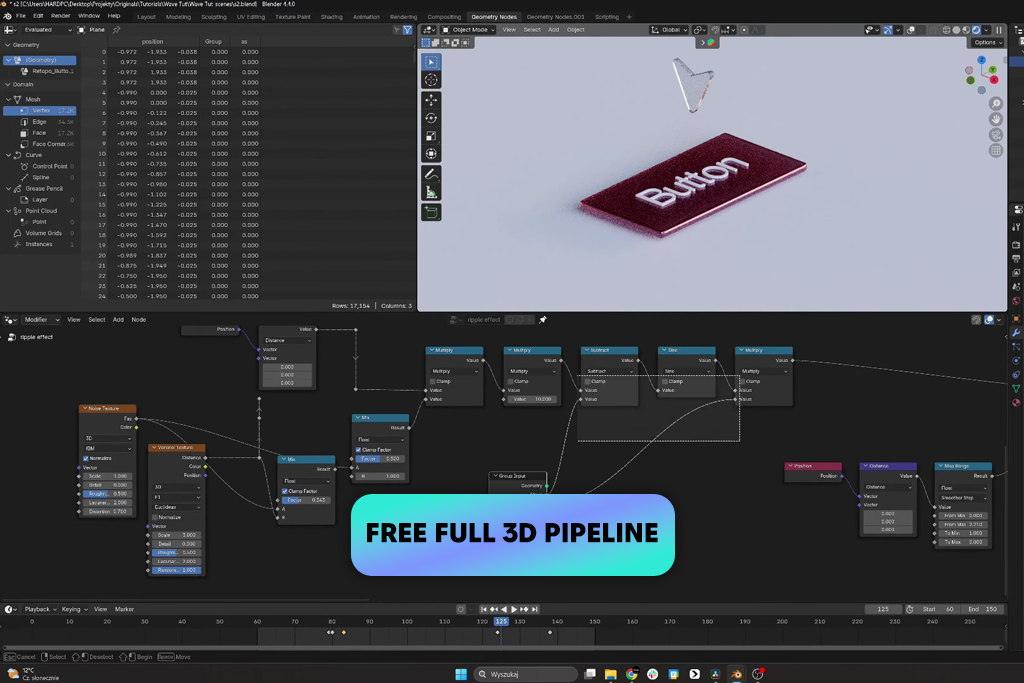The width and height of the screenshot is (1024, 683).
Task: Pick the Scale tool in viewport toolbar
Action: 431,136
